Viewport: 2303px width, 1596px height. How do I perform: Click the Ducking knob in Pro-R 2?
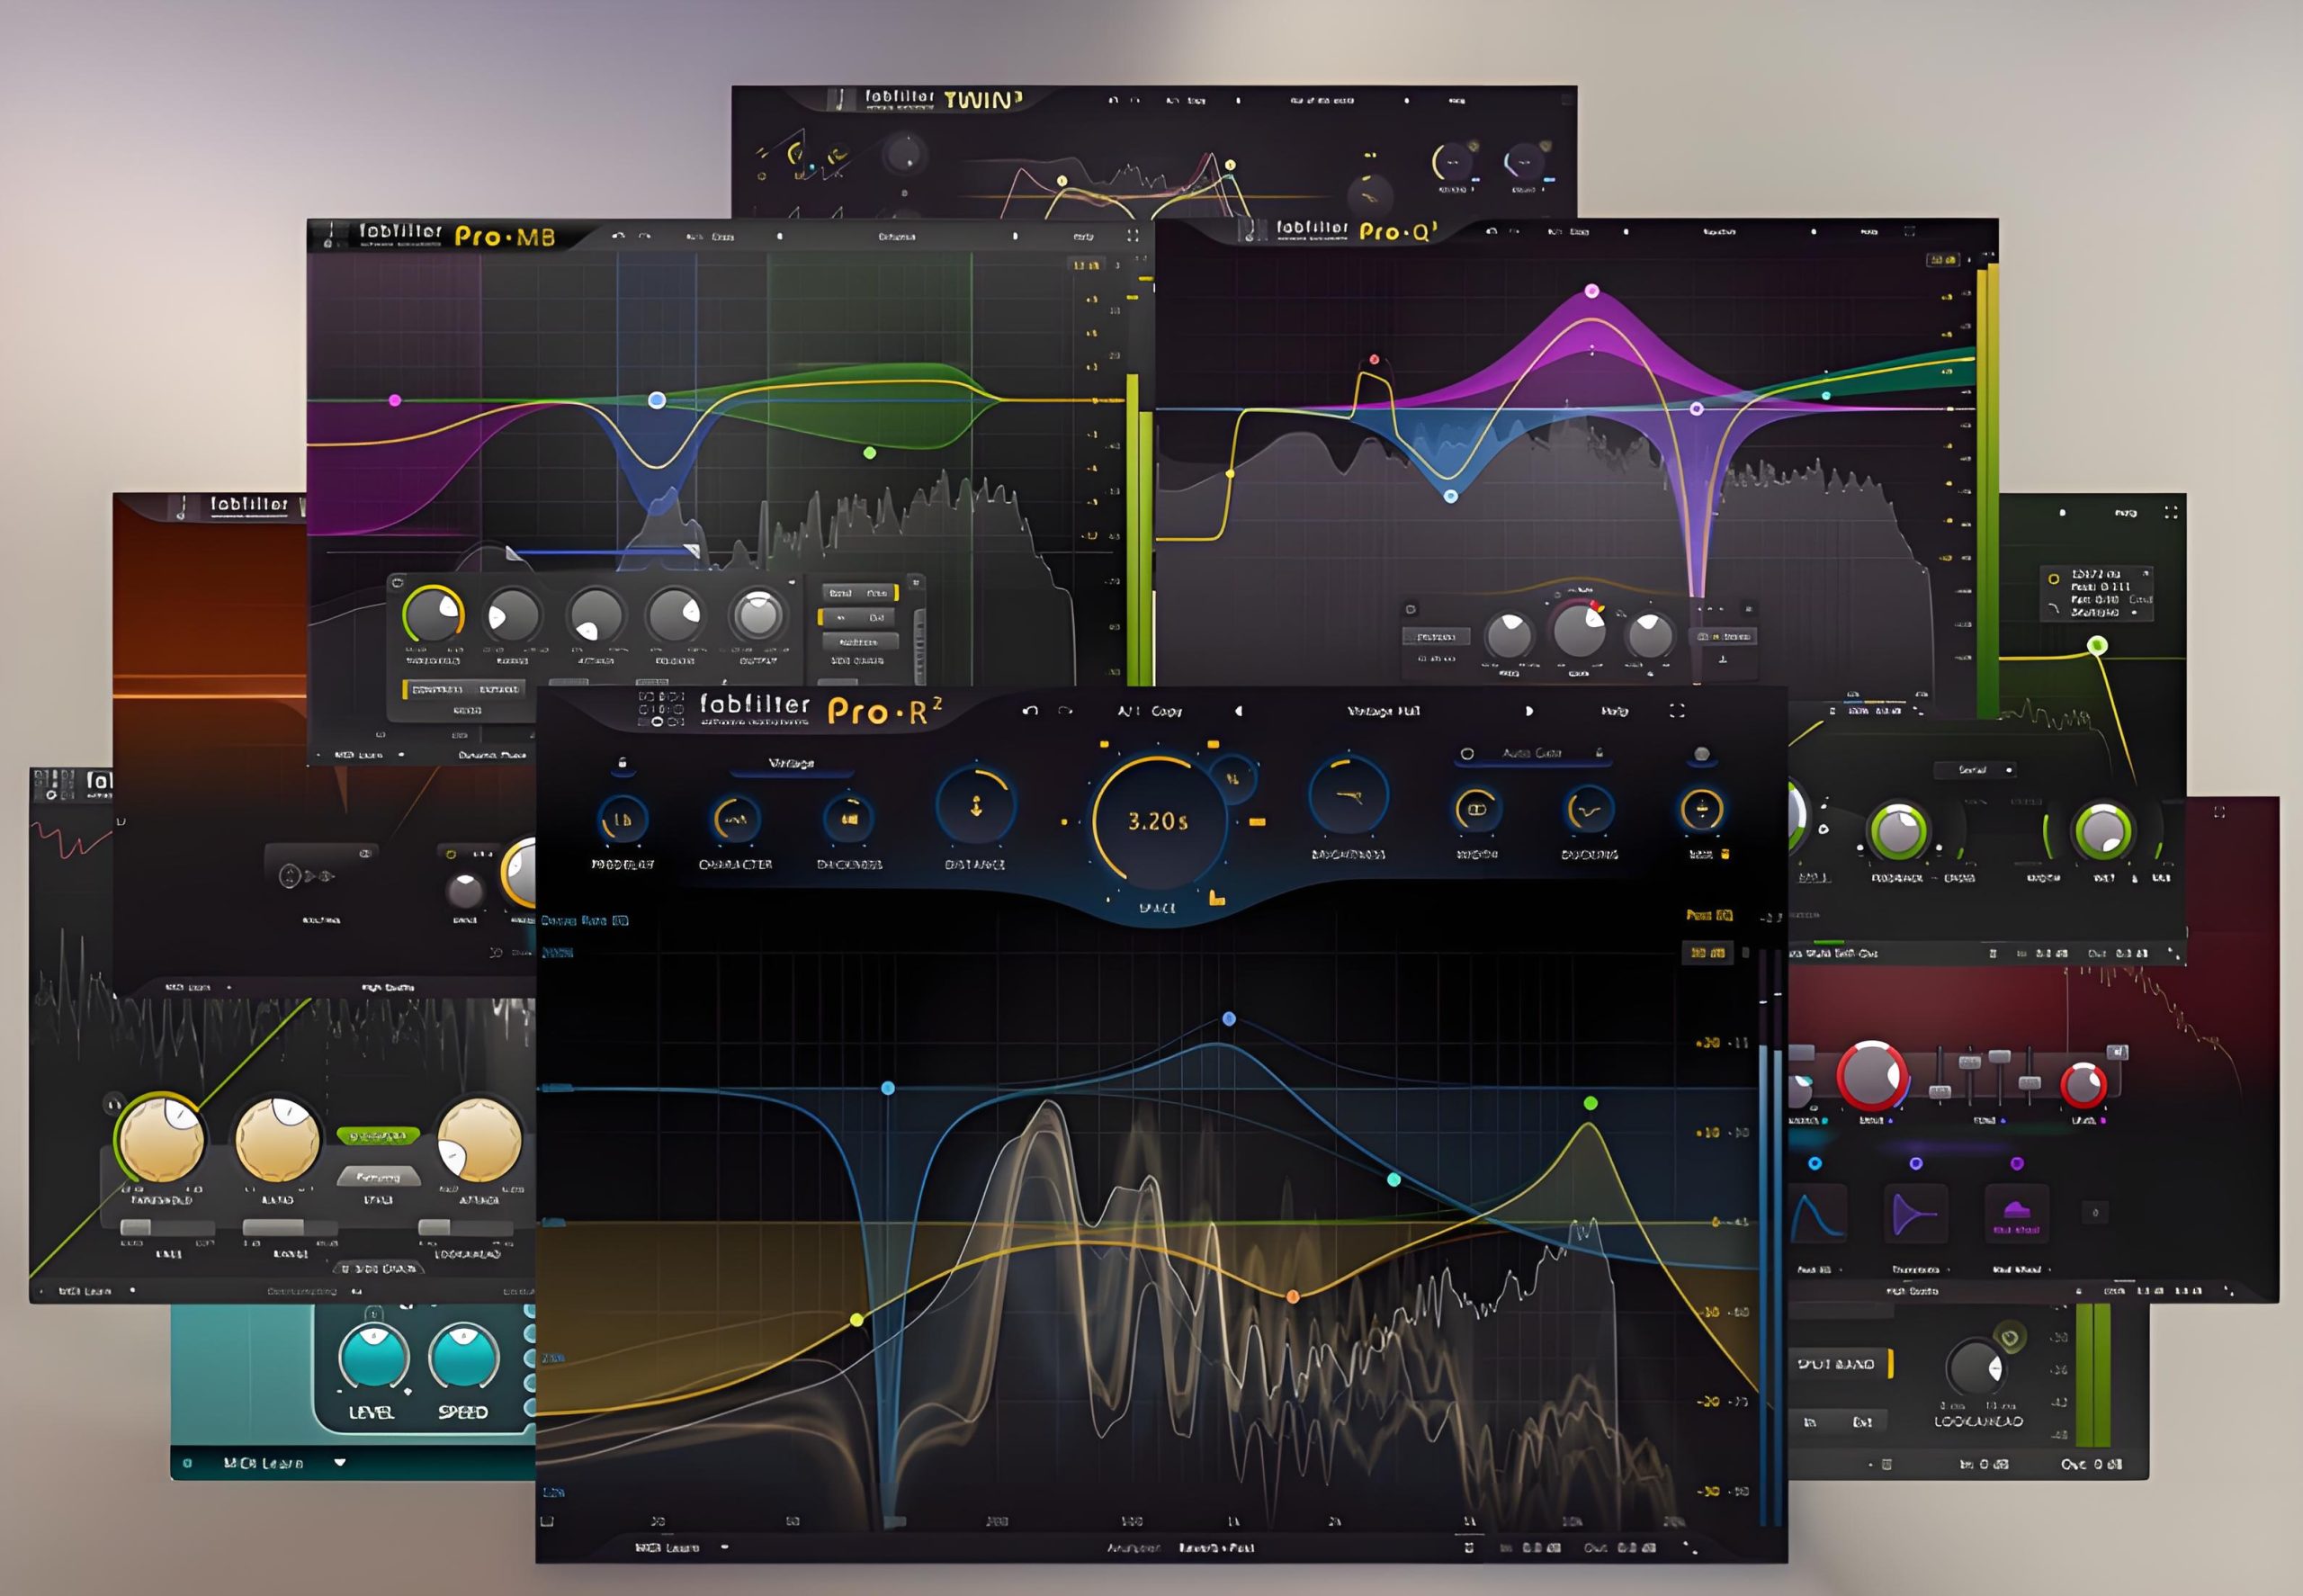1589,809
